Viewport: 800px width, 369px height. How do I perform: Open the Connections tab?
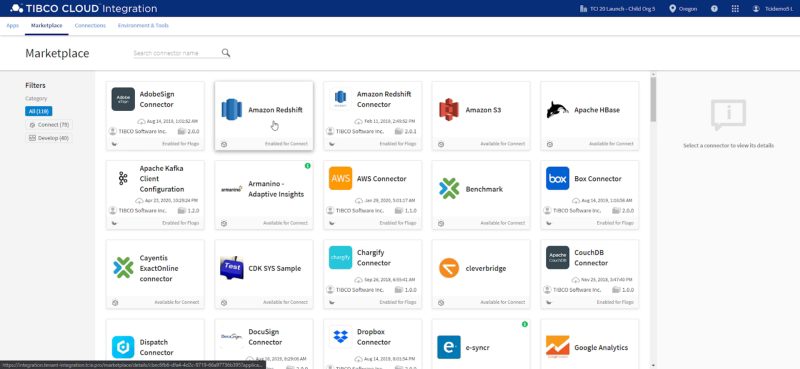coord(90,26)
